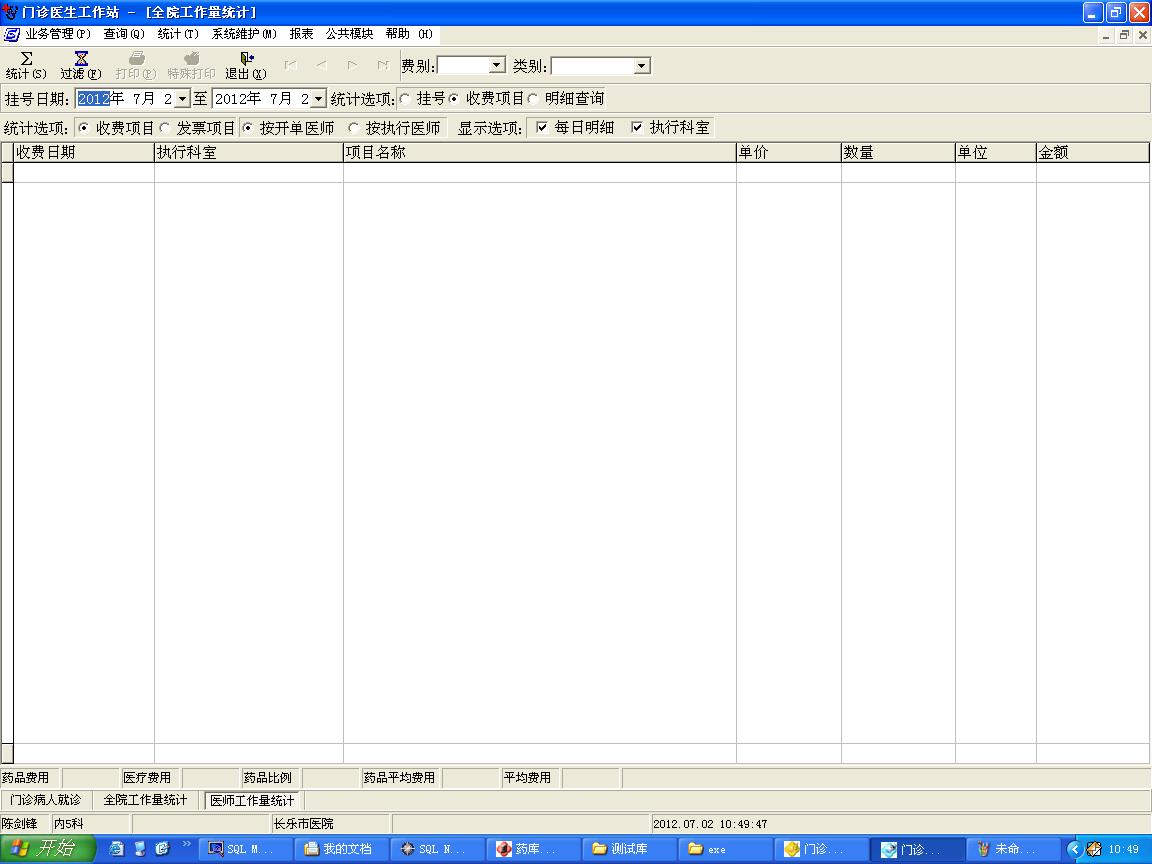Switch to 药库... taskbar window
The height and width of the screenshot is (864, 1152).
pos(533,849)
